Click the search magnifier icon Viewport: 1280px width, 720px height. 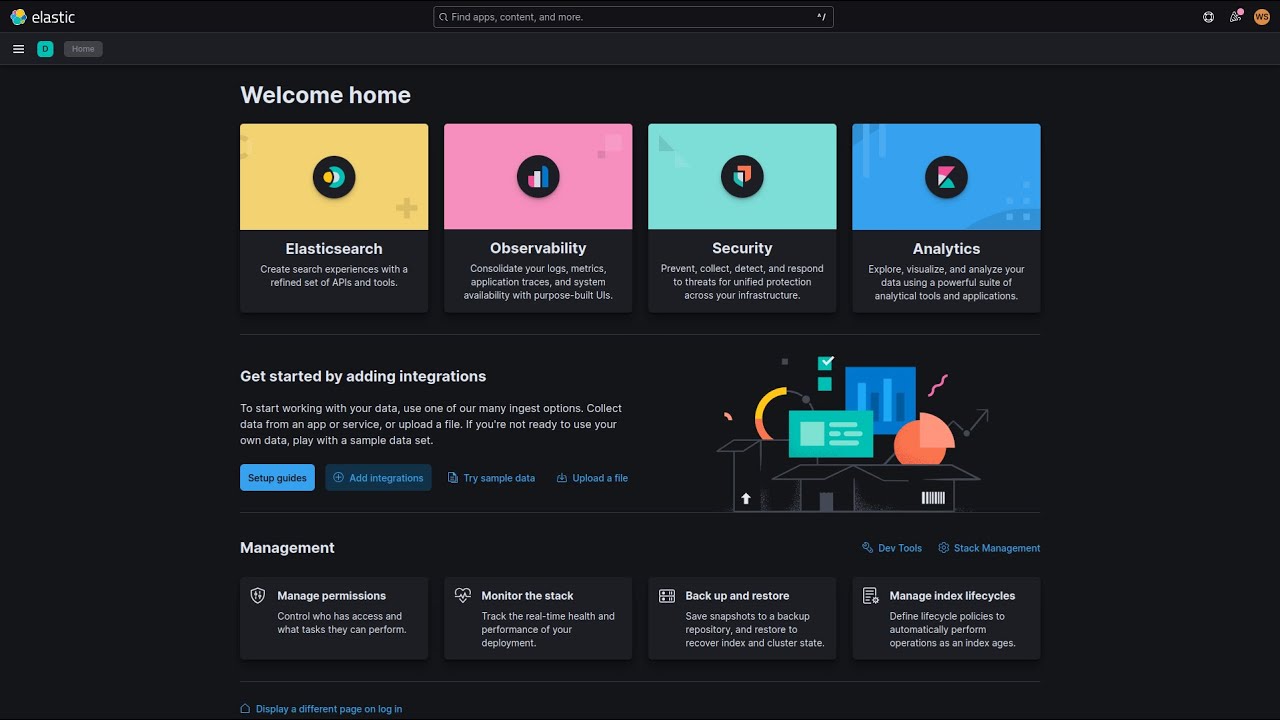443,17
